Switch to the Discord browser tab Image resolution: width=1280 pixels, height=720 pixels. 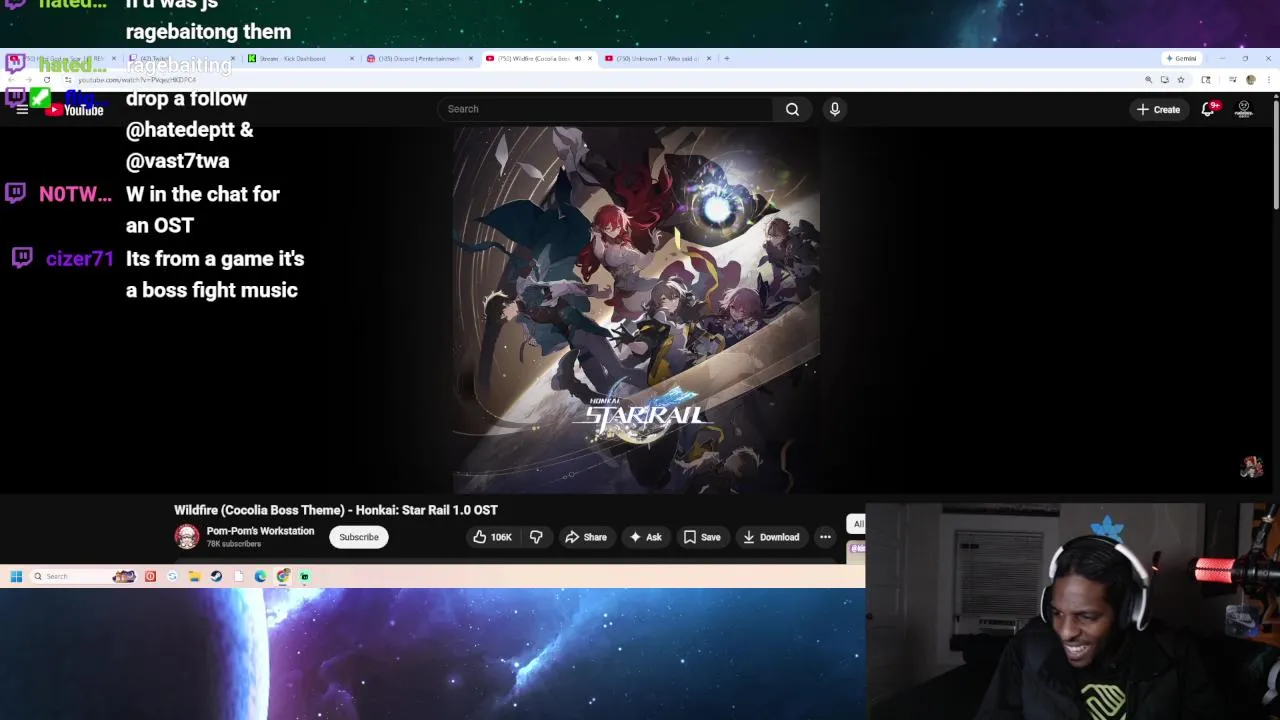419,59
